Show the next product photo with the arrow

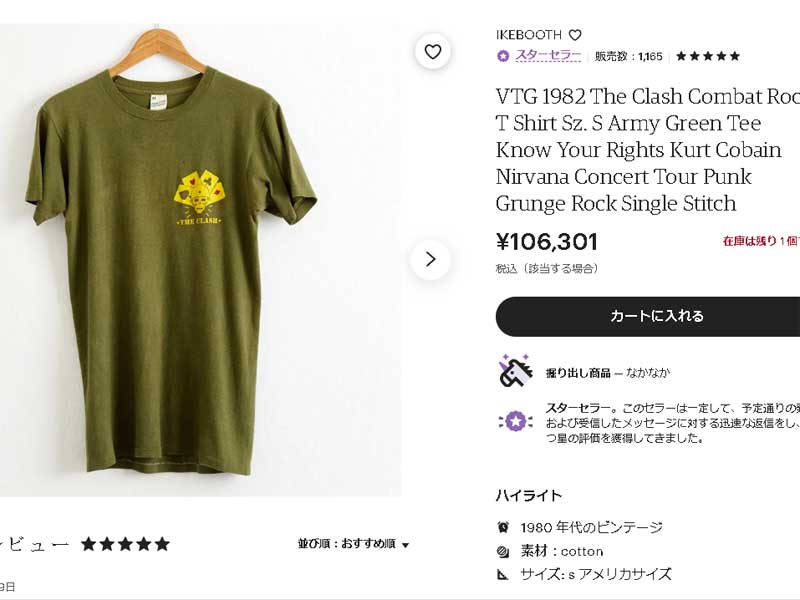431,260
